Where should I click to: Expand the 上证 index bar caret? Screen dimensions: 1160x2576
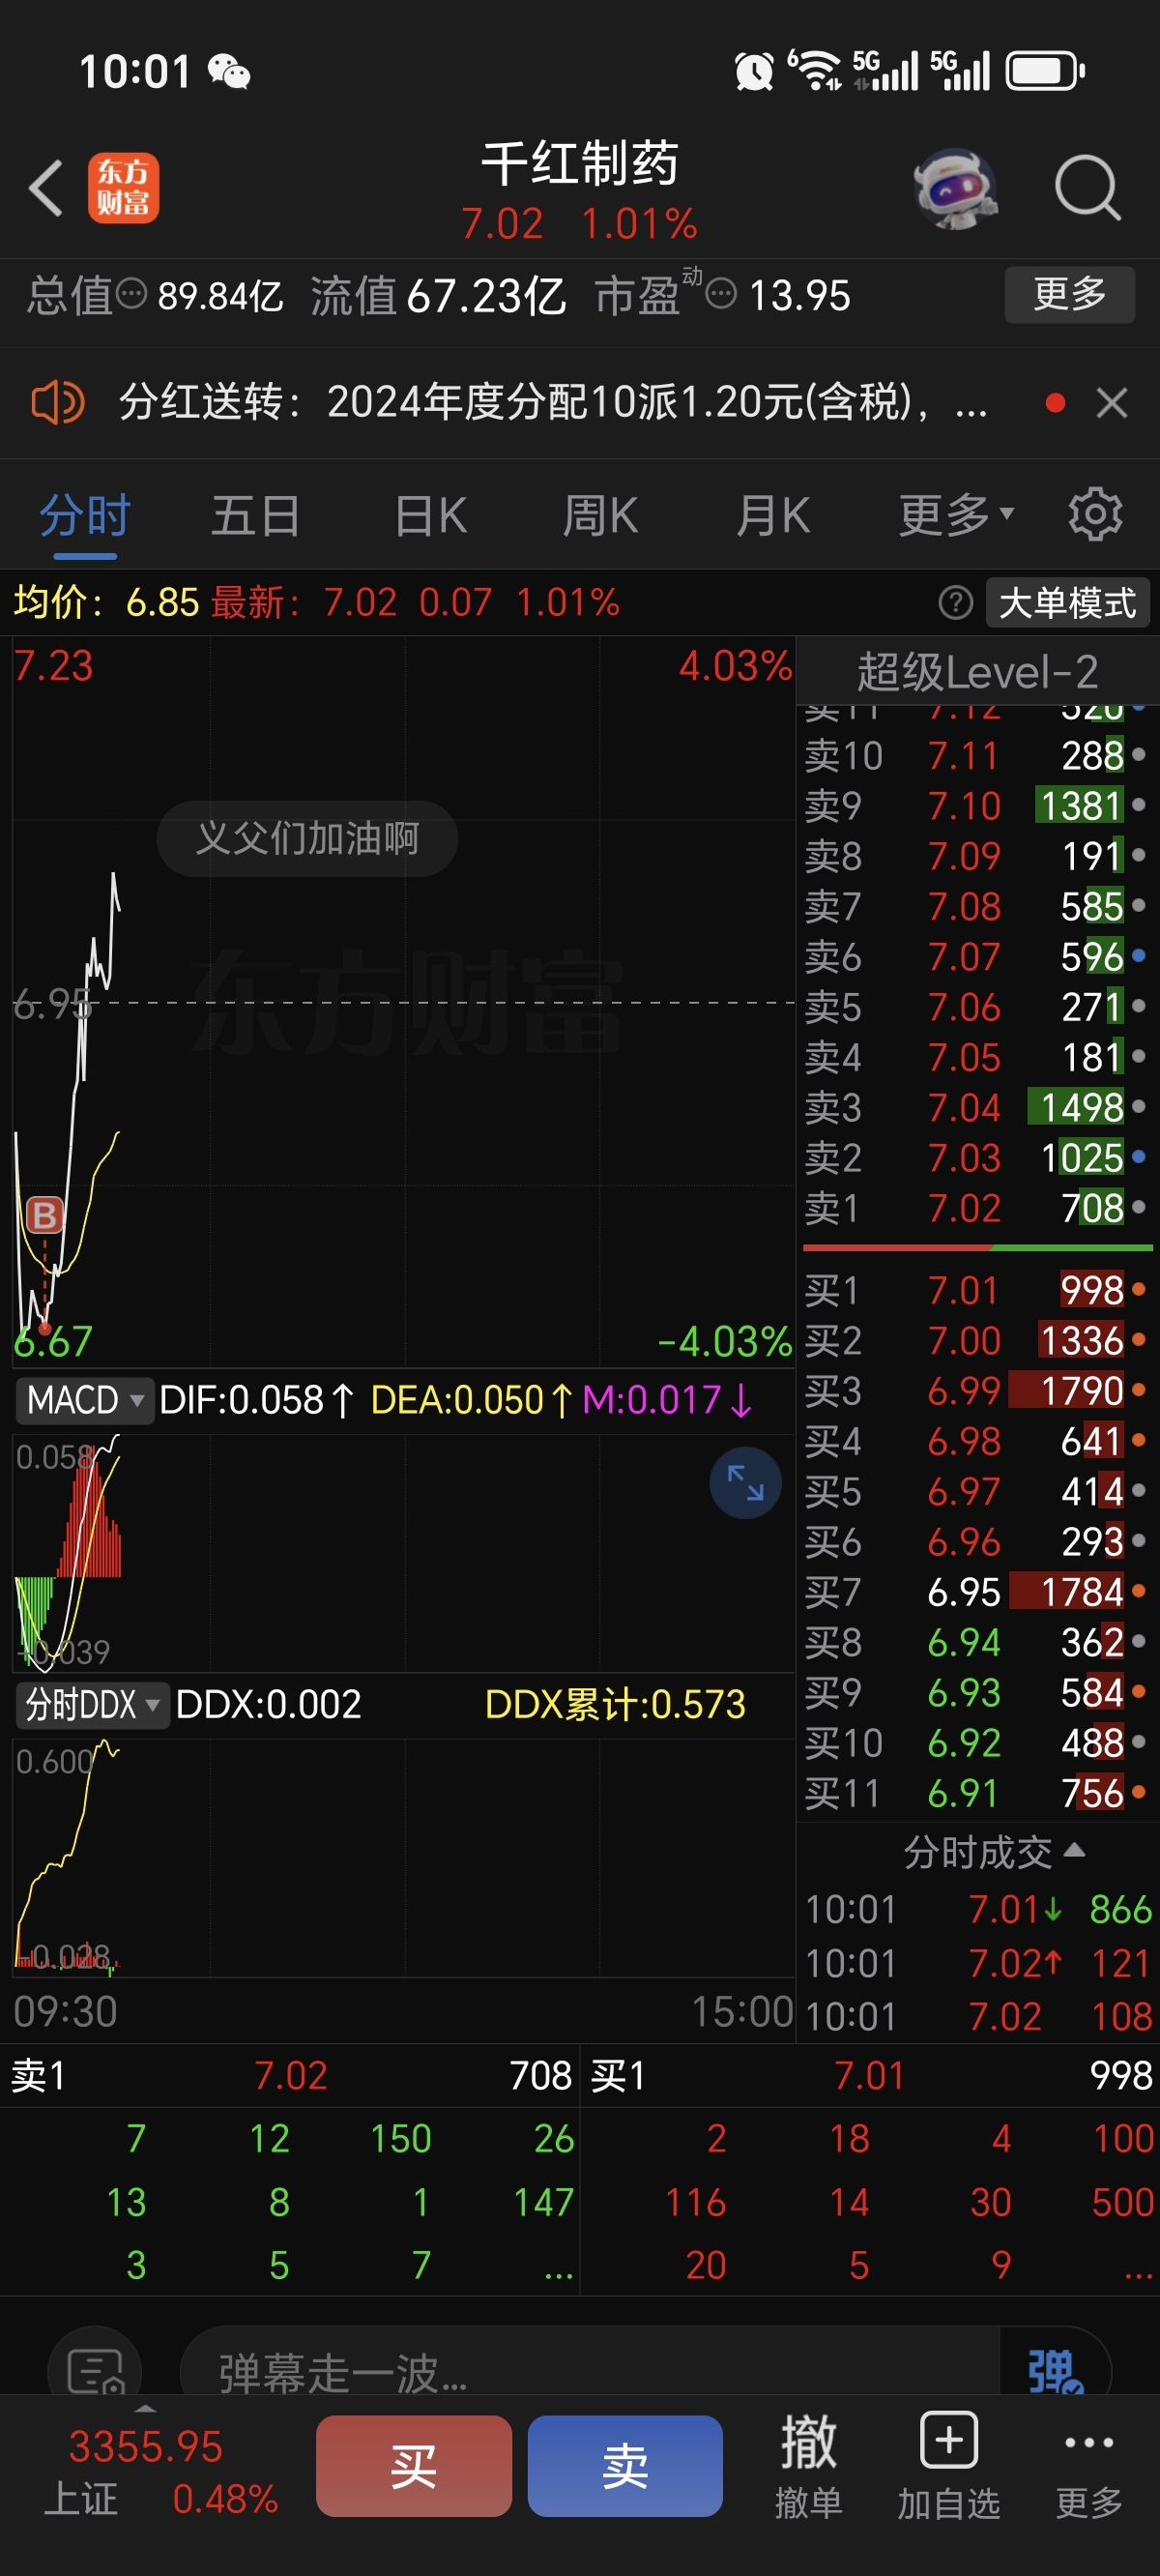[x=145, y=2409]
